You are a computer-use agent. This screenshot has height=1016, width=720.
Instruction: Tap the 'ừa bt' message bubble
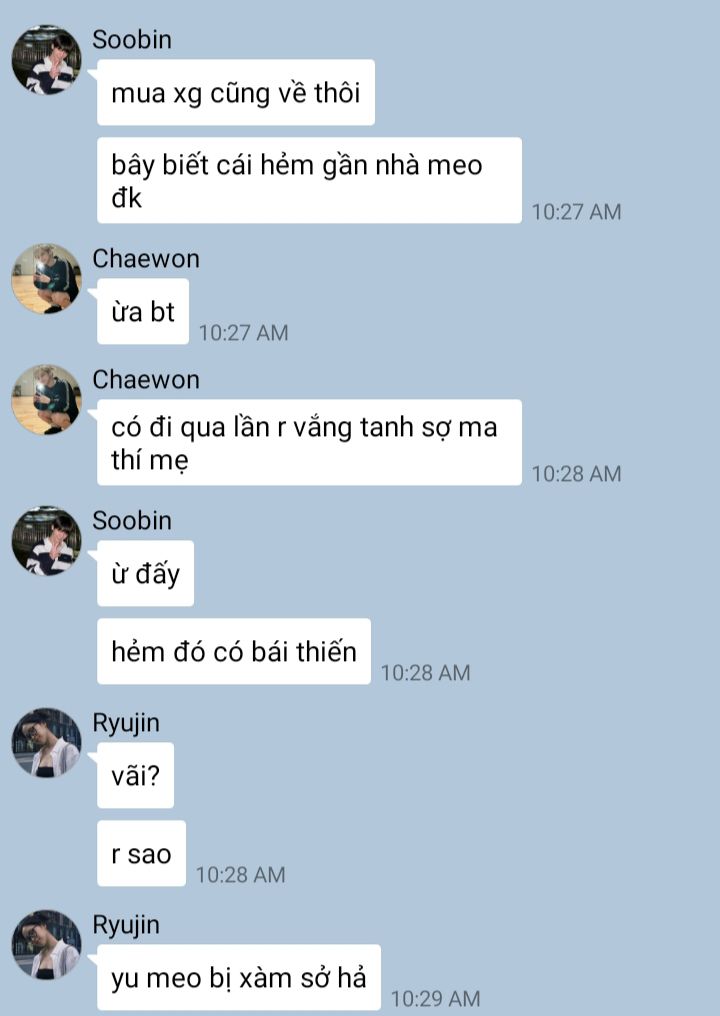tap(143, 312)
